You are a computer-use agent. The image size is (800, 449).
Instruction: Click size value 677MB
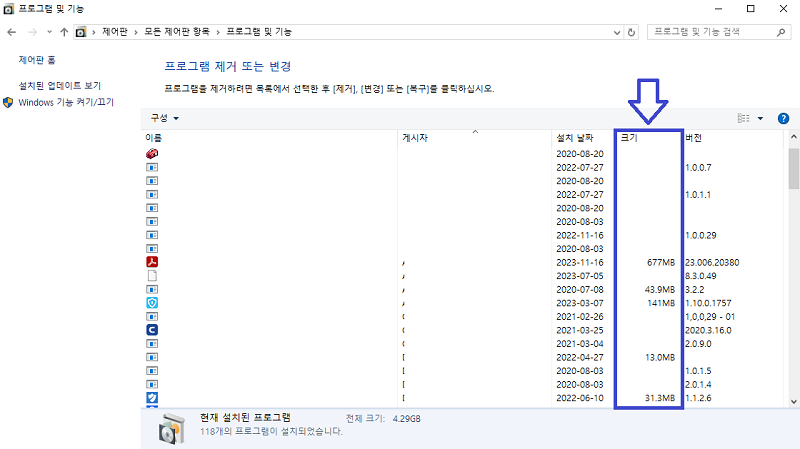point(661,262)
